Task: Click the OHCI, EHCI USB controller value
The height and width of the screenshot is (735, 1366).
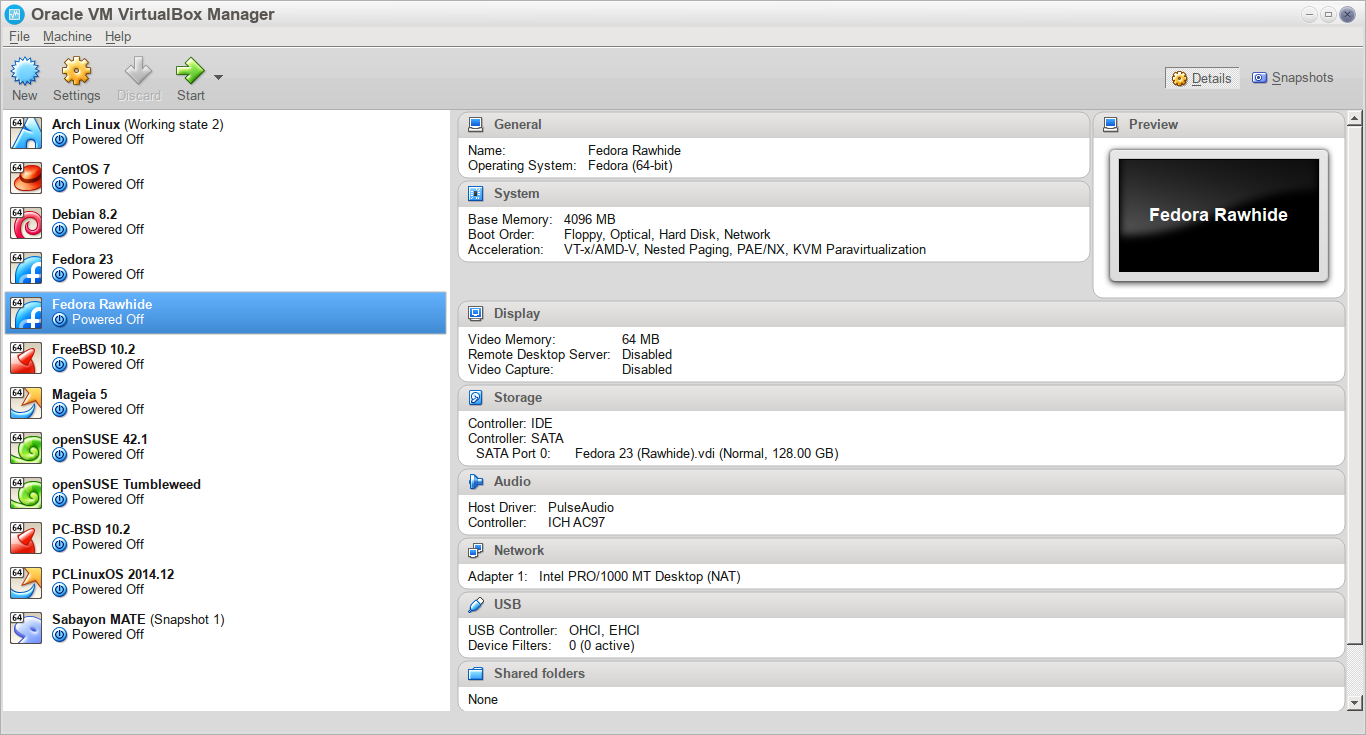Action: tap(604, 631)
